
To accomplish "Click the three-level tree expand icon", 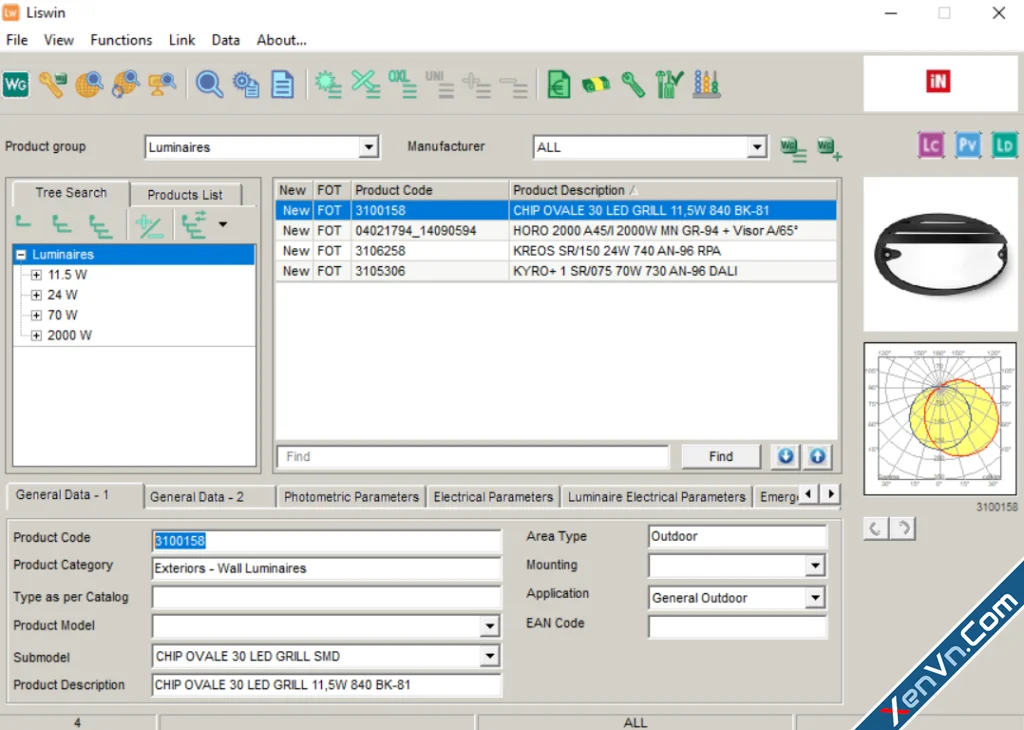I will click(100, 225).
